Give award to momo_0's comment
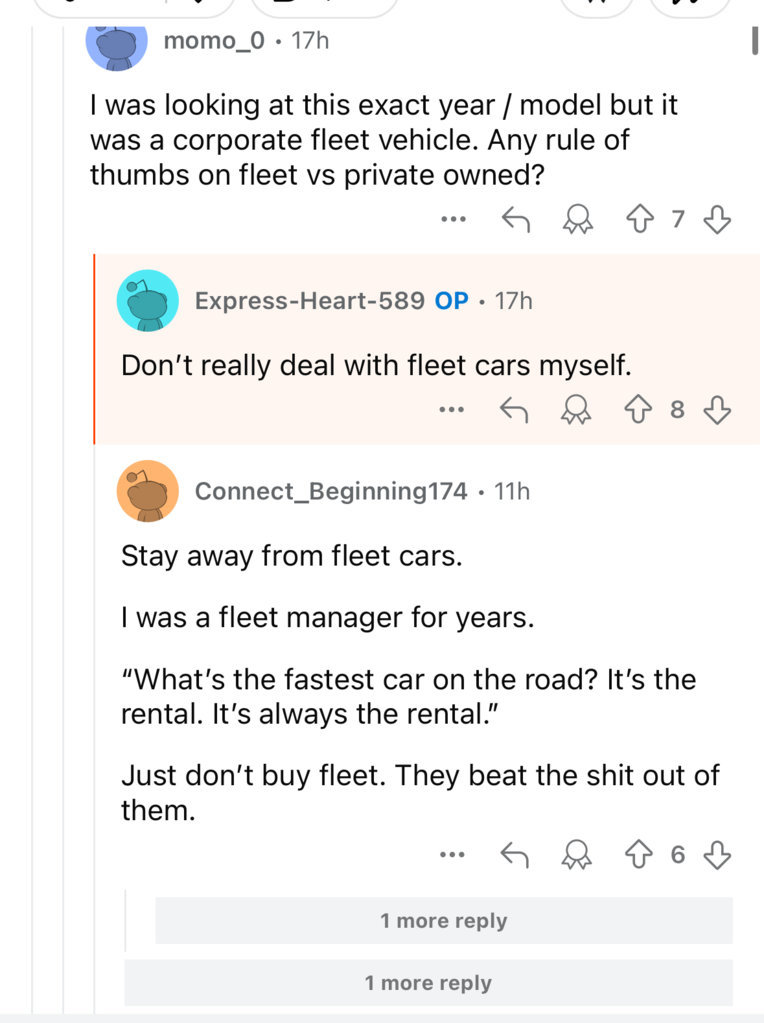This screenshot has width=764, height=1023. click(577, 219)
